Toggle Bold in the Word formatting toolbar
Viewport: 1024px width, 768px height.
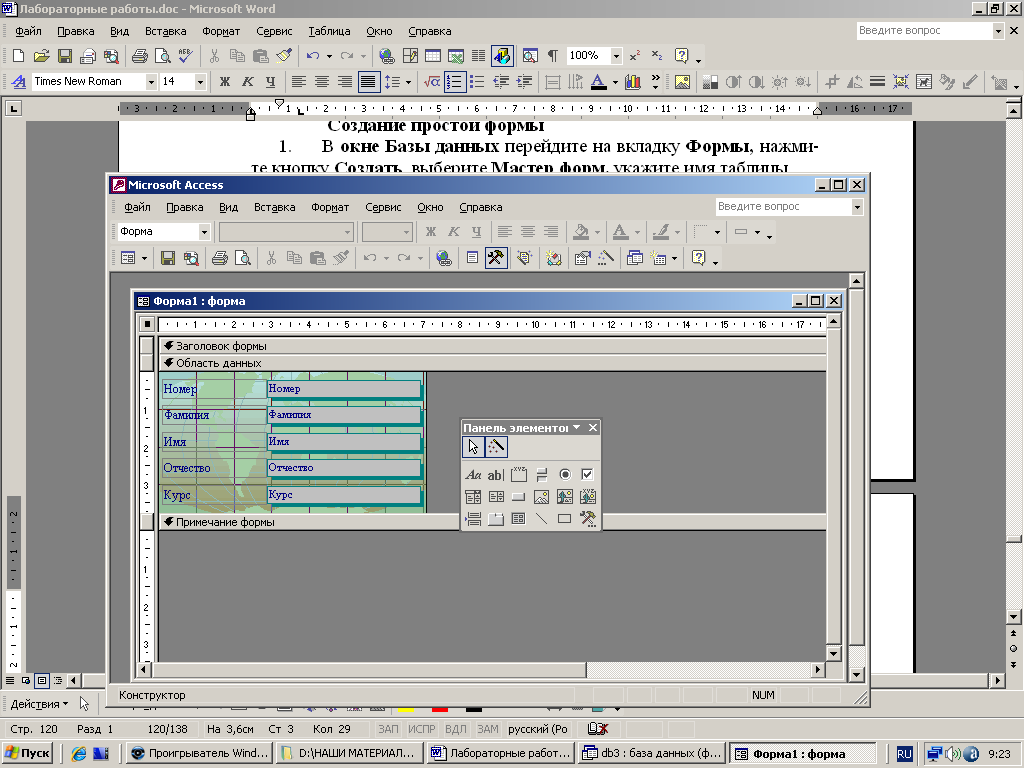(x=225, y=82)
